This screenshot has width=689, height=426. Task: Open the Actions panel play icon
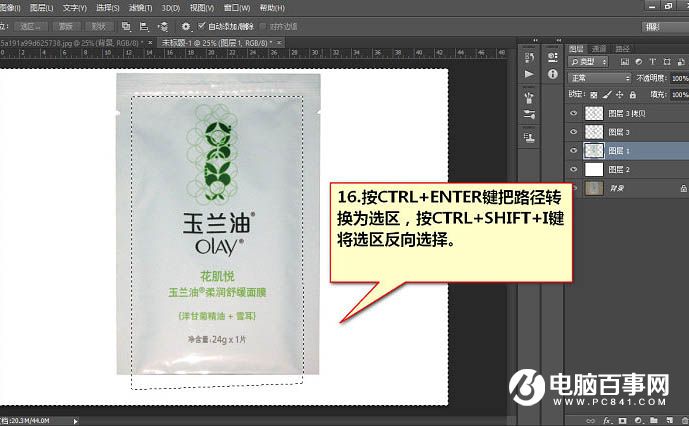coord(529,74)
